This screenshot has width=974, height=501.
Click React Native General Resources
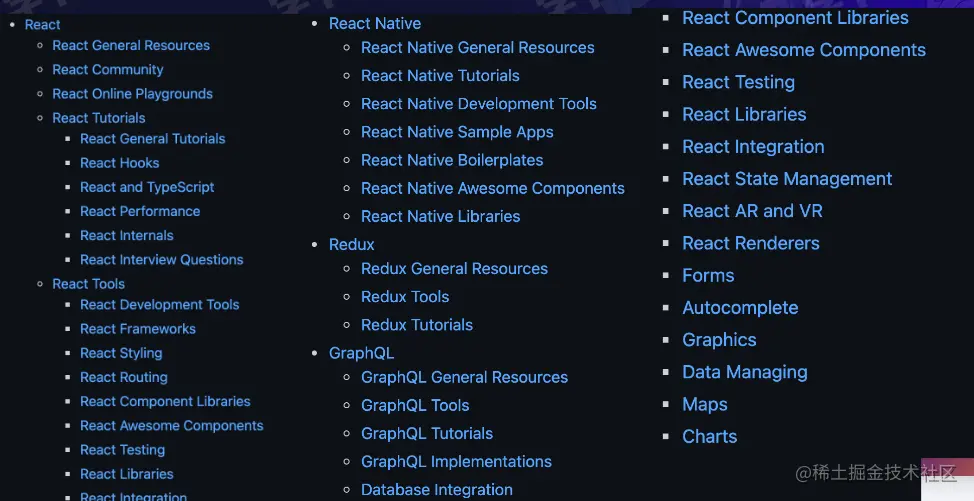[478, 48]
